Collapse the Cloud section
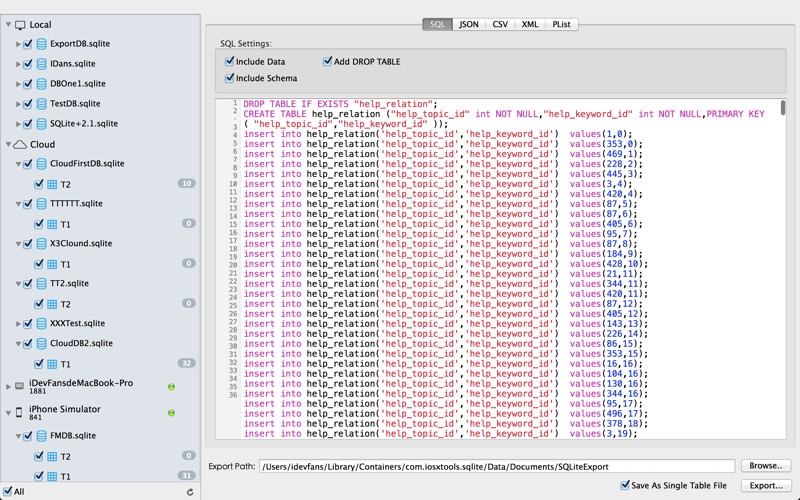The width and height of the screenshot is (800, 500). (x=8, y=144)
